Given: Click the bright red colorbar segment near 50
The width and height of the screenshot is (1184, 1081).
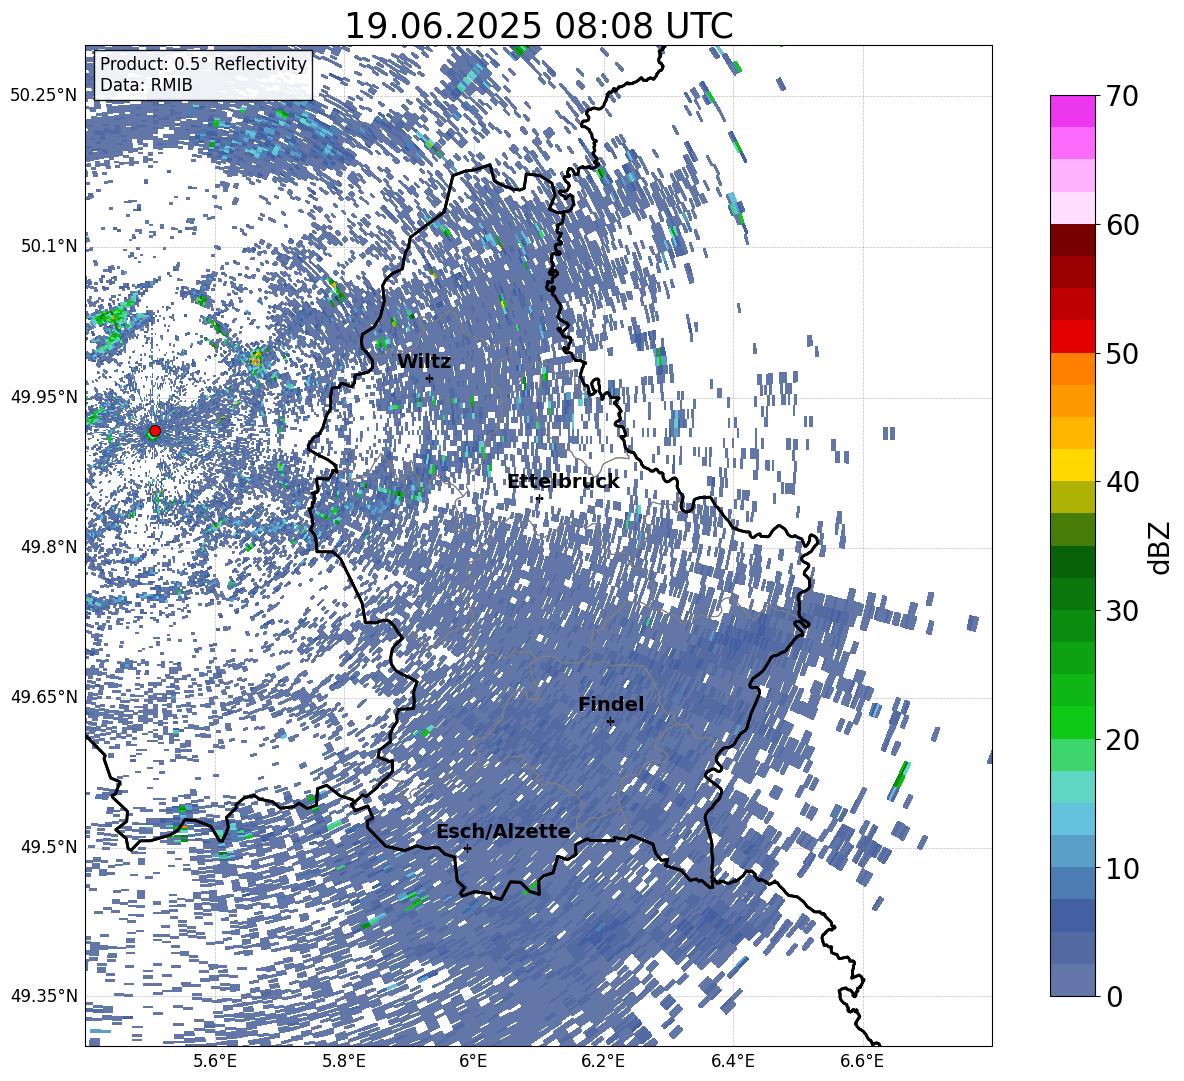Looking at the screenshot, I should pyautogui.click(x=1072, y=337).
